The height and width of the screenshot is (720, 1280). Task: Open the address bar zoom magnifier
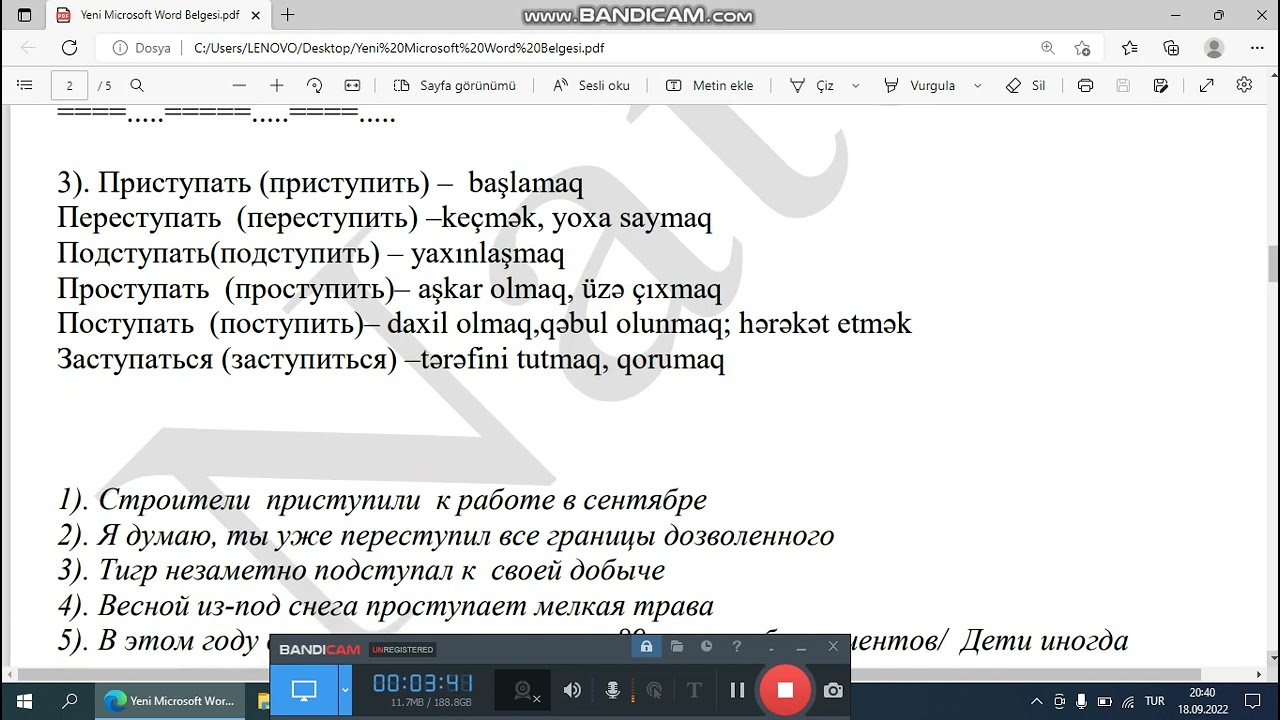click(1048, 48)
